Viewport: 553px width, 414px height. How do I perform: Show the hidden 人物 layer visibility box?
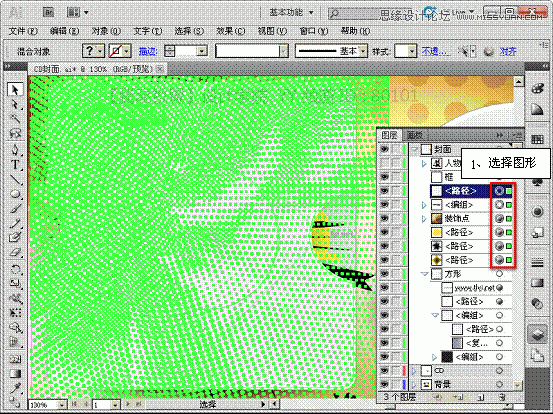coord(384,163)
